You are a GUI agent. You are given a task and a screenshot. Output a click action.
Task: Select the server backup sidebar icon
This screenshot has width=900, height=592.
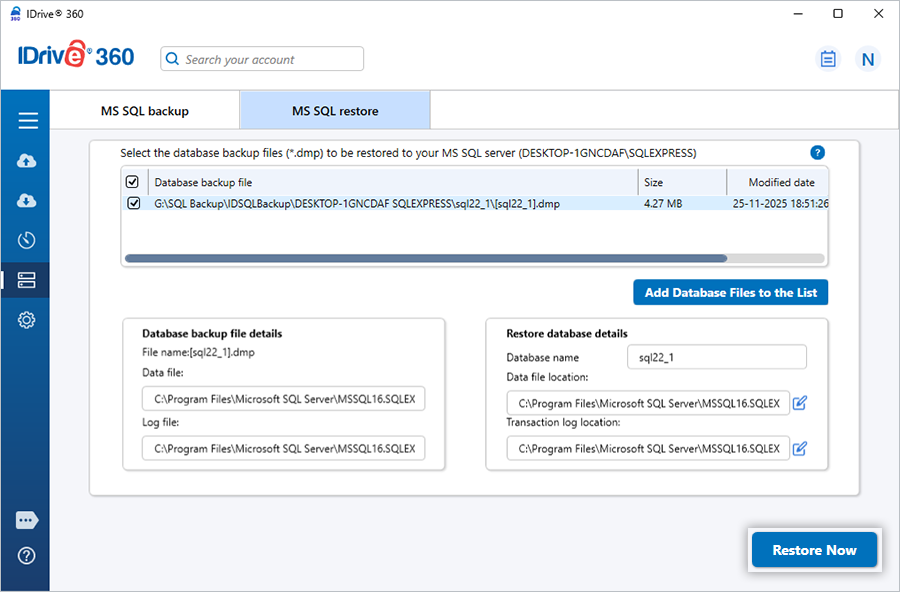tap(27, 280)
